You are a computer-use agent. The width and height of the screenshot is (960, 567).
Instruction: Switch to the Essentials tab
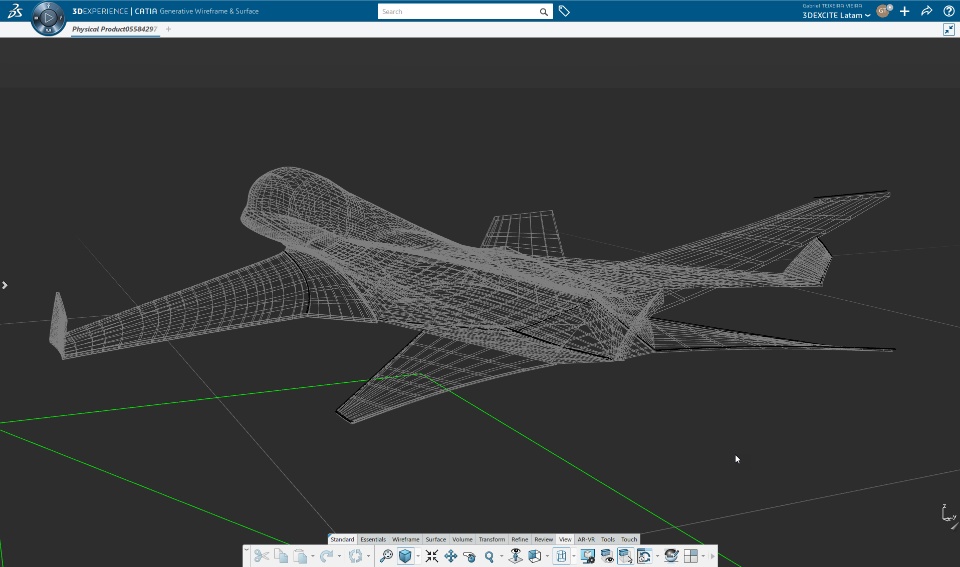(373, 539)
